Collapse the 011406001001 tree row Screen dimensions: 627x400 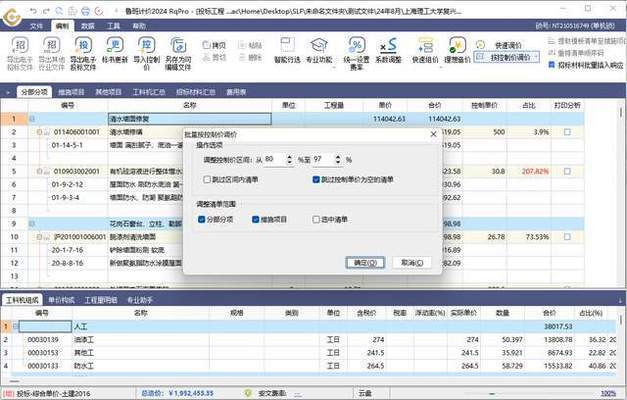(39, 132)
